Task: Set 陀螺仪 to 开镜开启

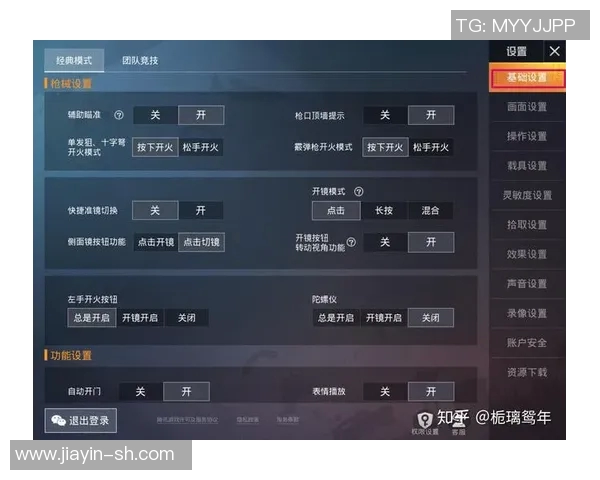Action: click(x=384, y=318)
